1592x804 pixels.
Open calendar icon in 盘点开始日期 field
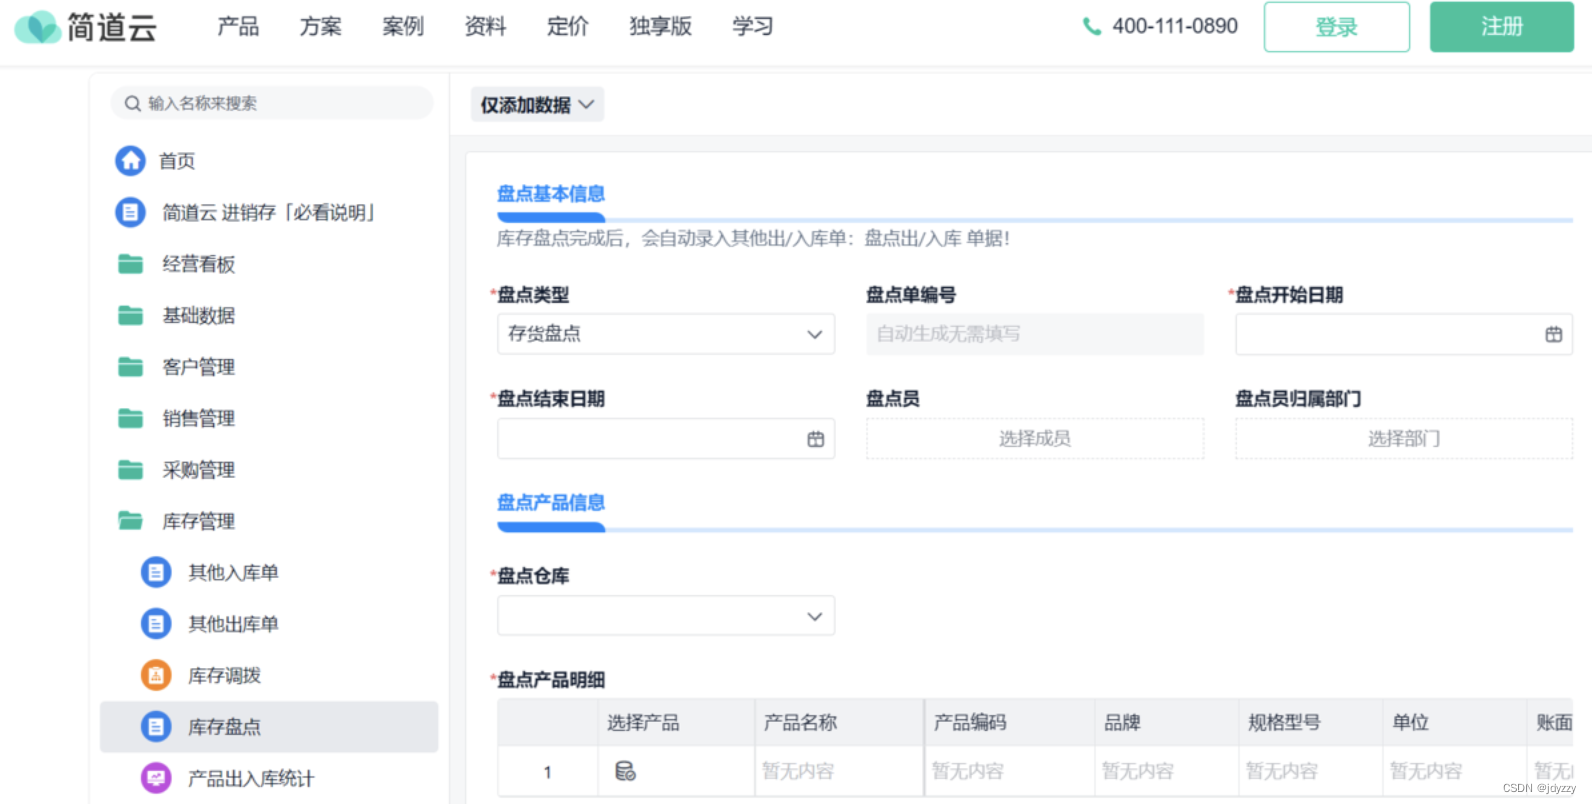pos(1553,335)
